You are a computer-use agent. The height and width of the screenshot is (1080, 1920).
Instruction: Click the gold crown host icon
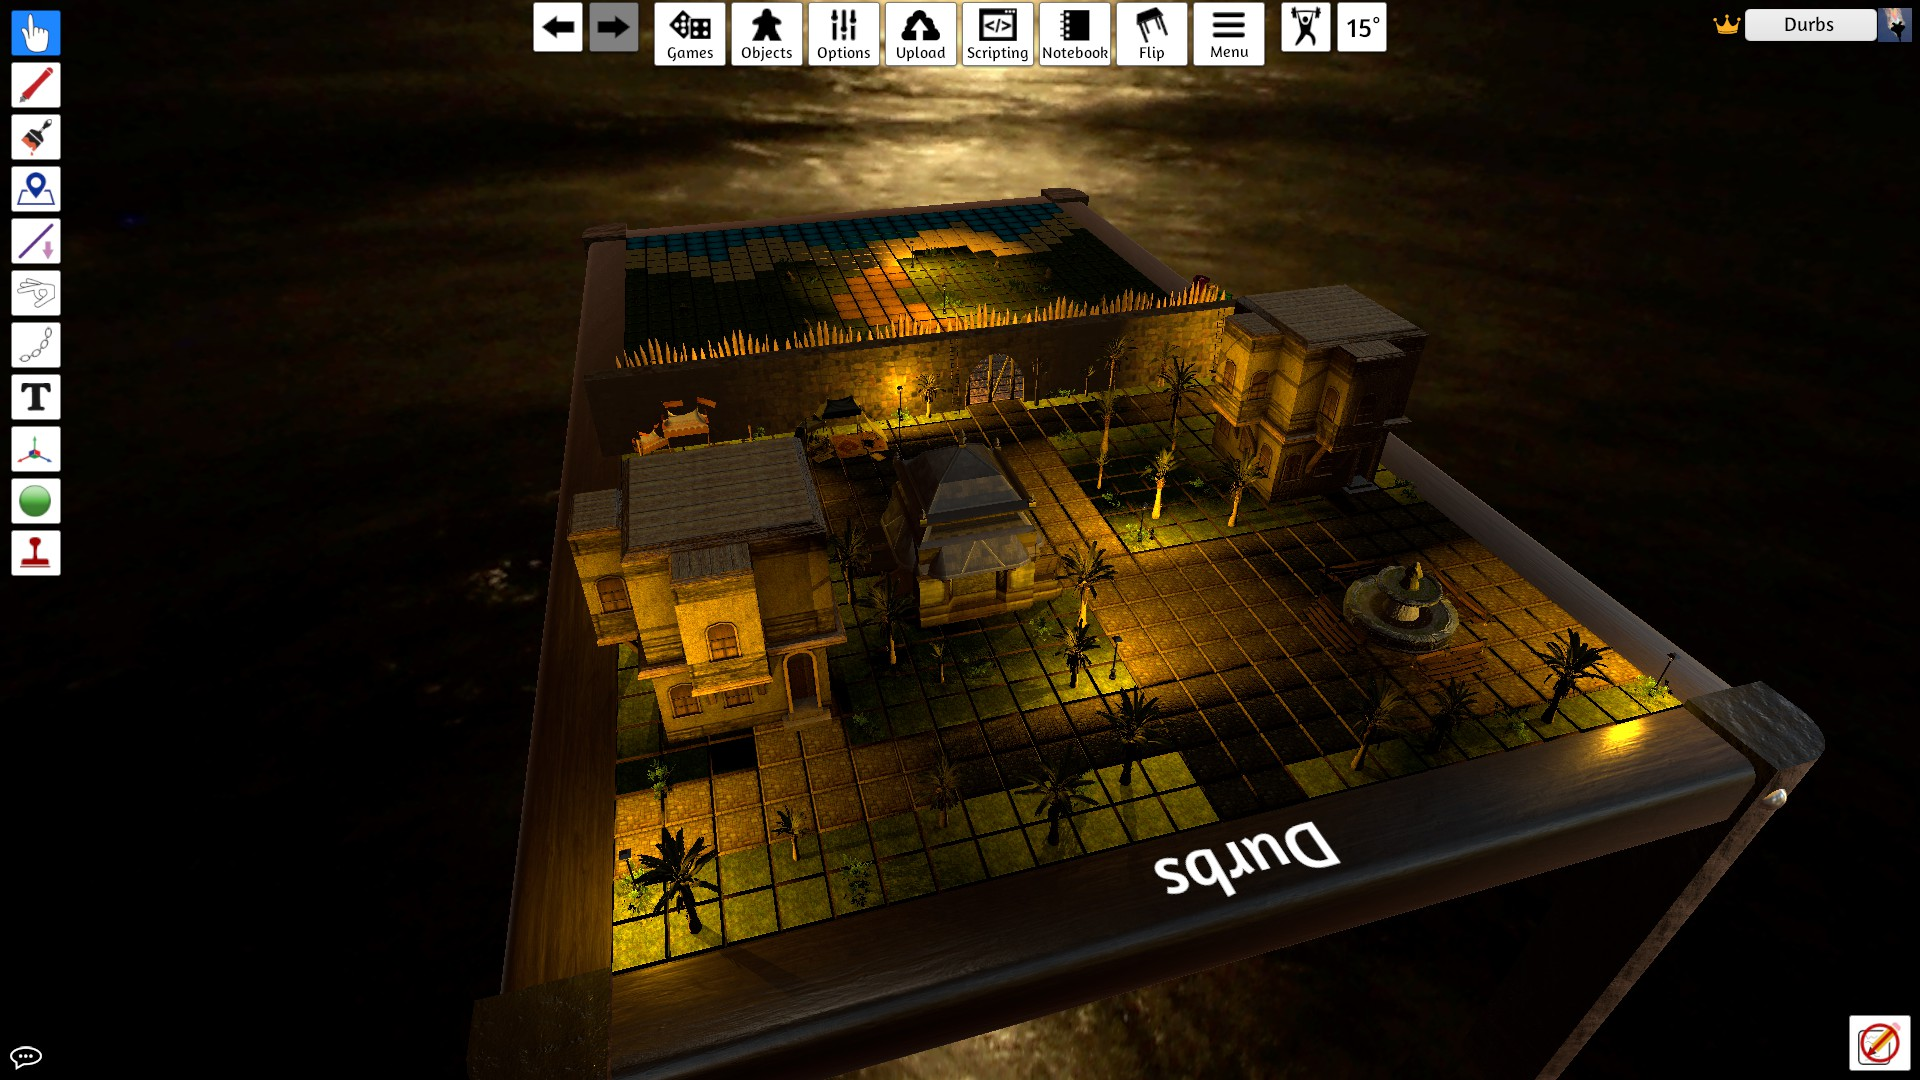point(1727,25)
